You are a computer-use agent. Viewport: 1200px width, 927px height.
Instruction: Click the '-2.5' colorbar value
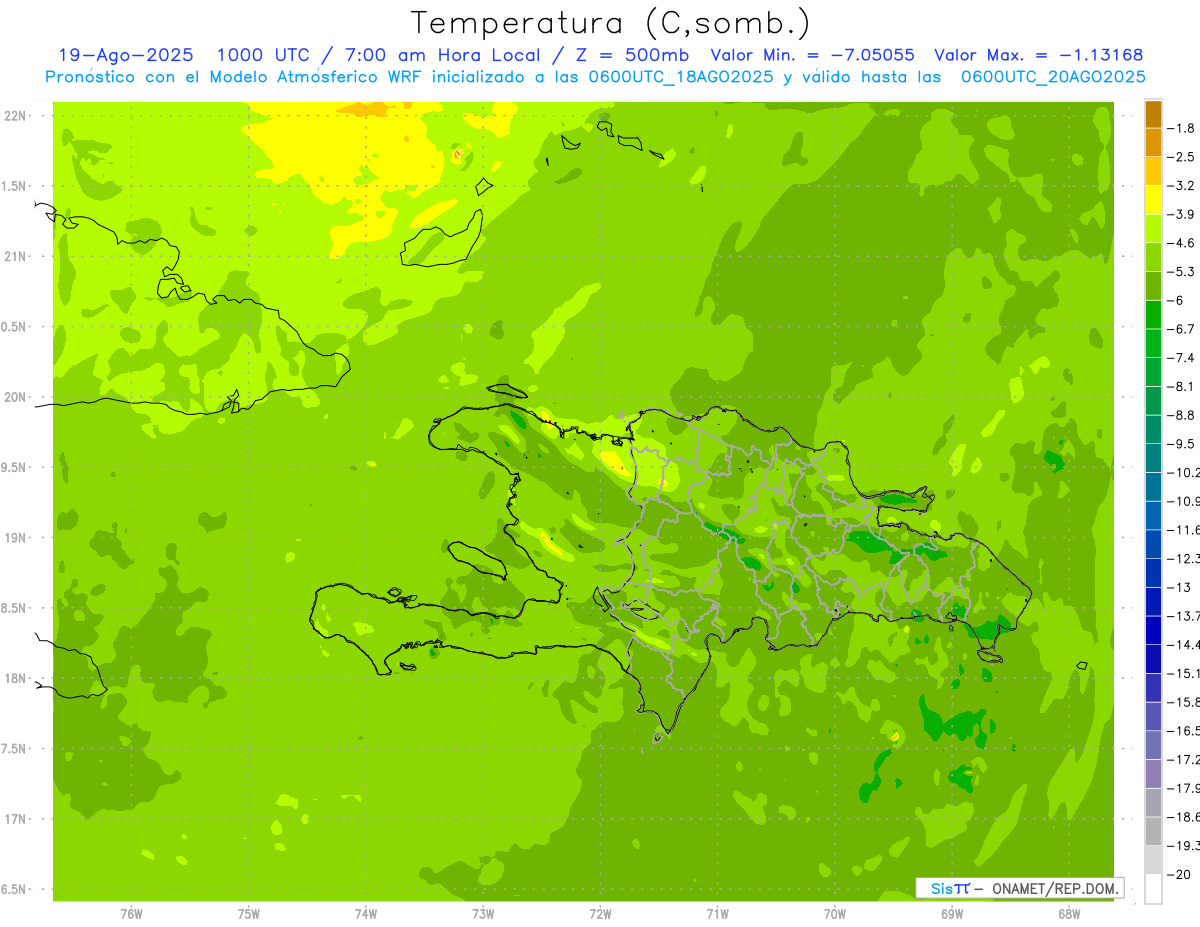click(1182, 157)
